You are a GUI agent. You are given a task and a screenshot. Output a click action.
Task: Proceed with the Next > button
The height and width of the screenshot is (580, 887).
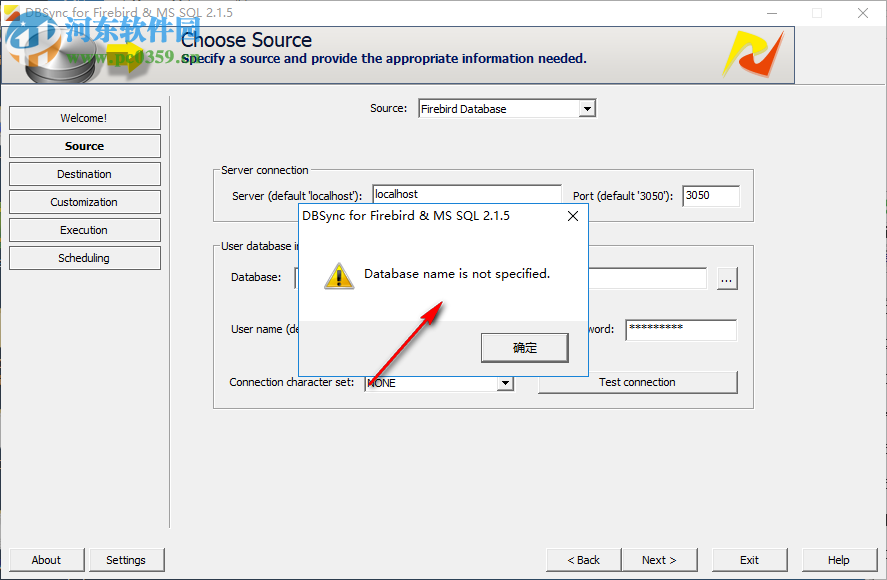point(659,560)
